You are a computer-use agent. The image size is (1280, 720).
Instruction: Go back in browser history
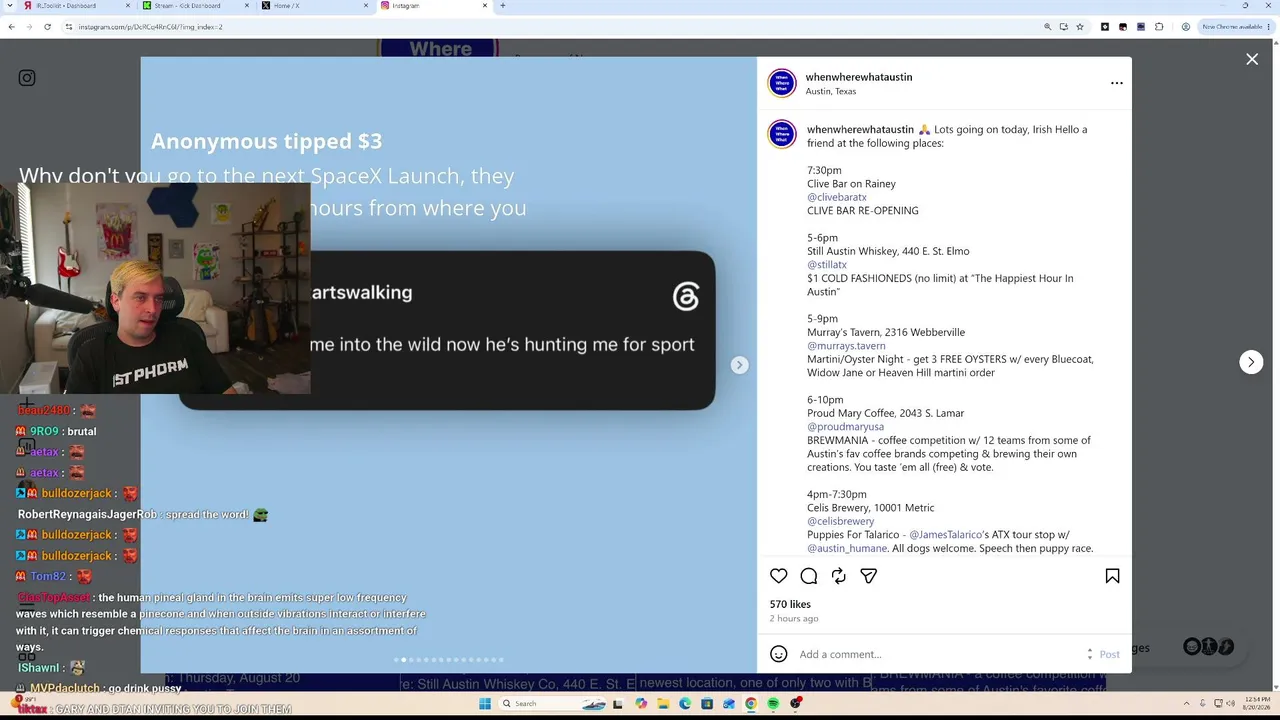coord(11,27)
